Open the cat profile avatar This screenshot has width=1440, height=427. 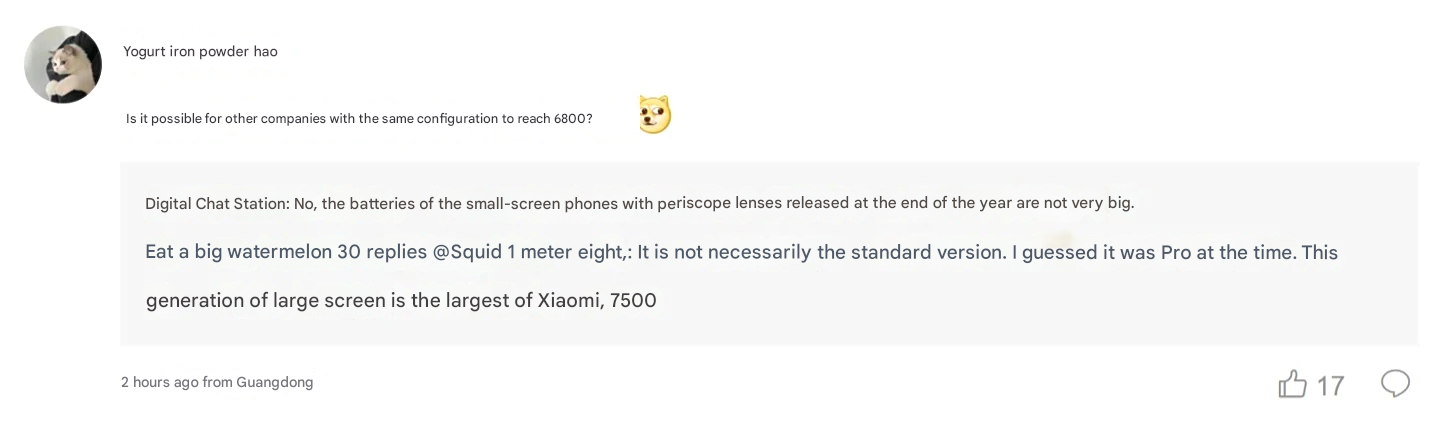tap(63, 65)
